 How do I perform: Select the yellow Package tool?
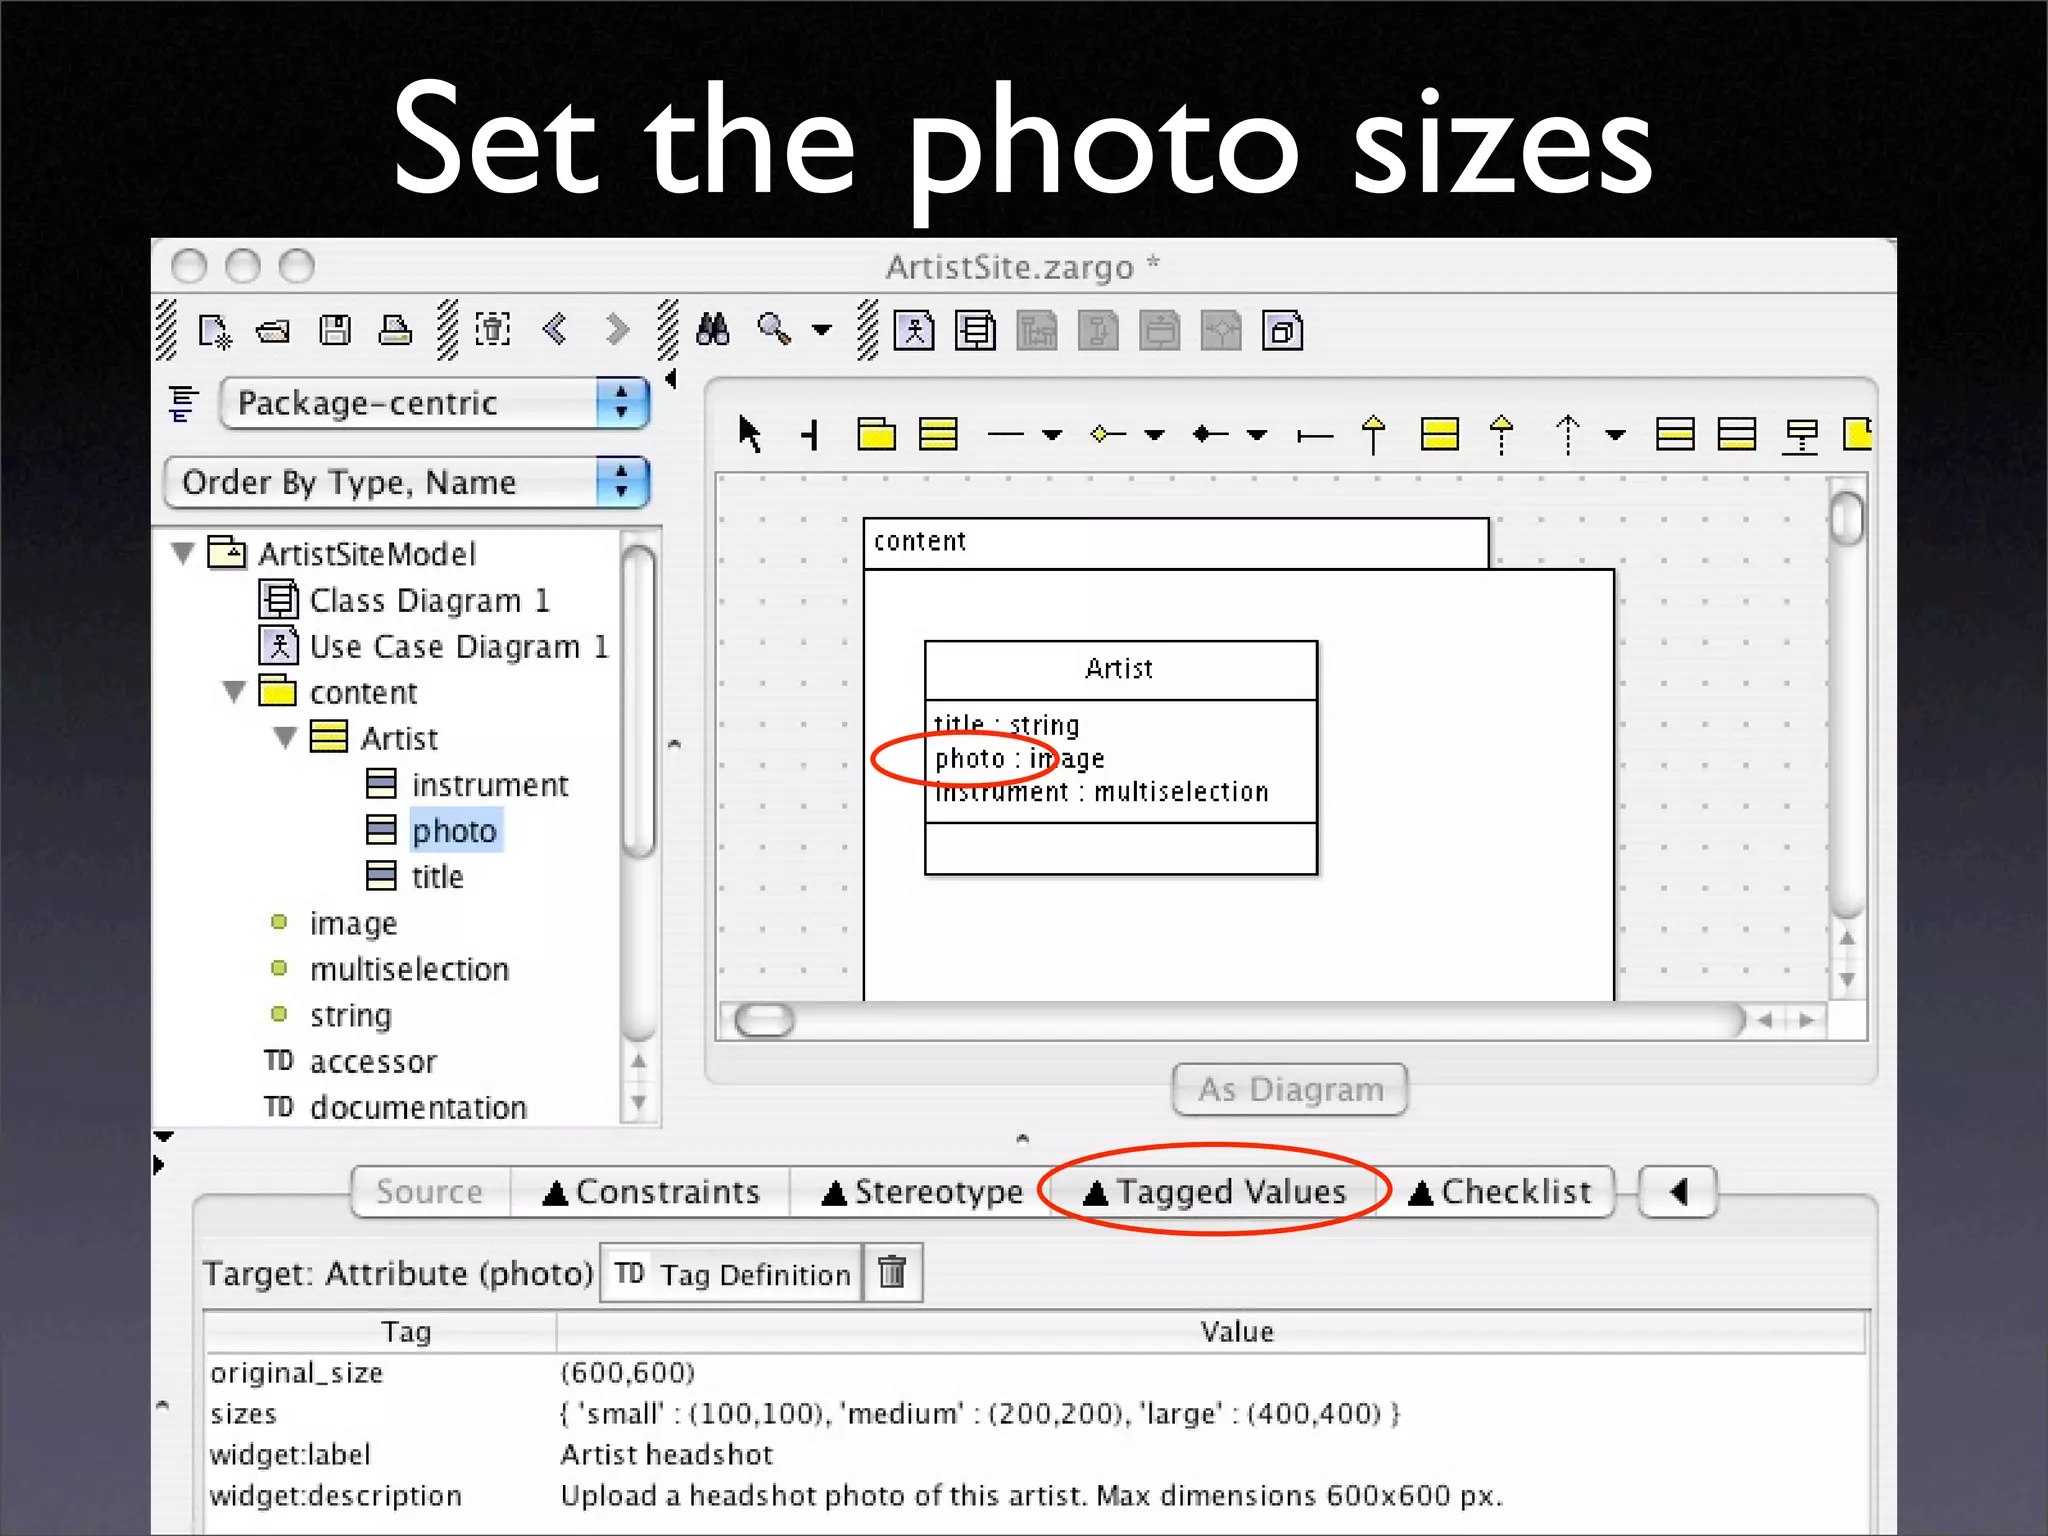pos(876,434)
